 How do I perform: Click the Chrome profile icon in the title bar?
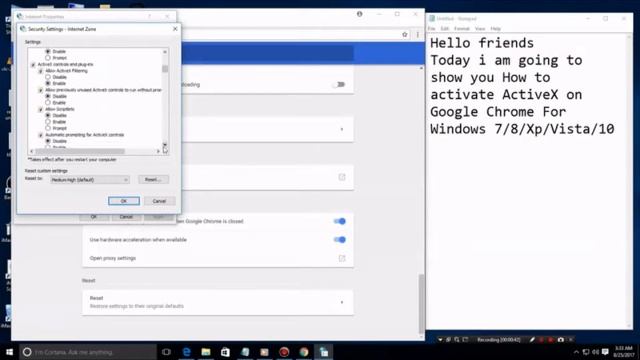tap(360, 14)
